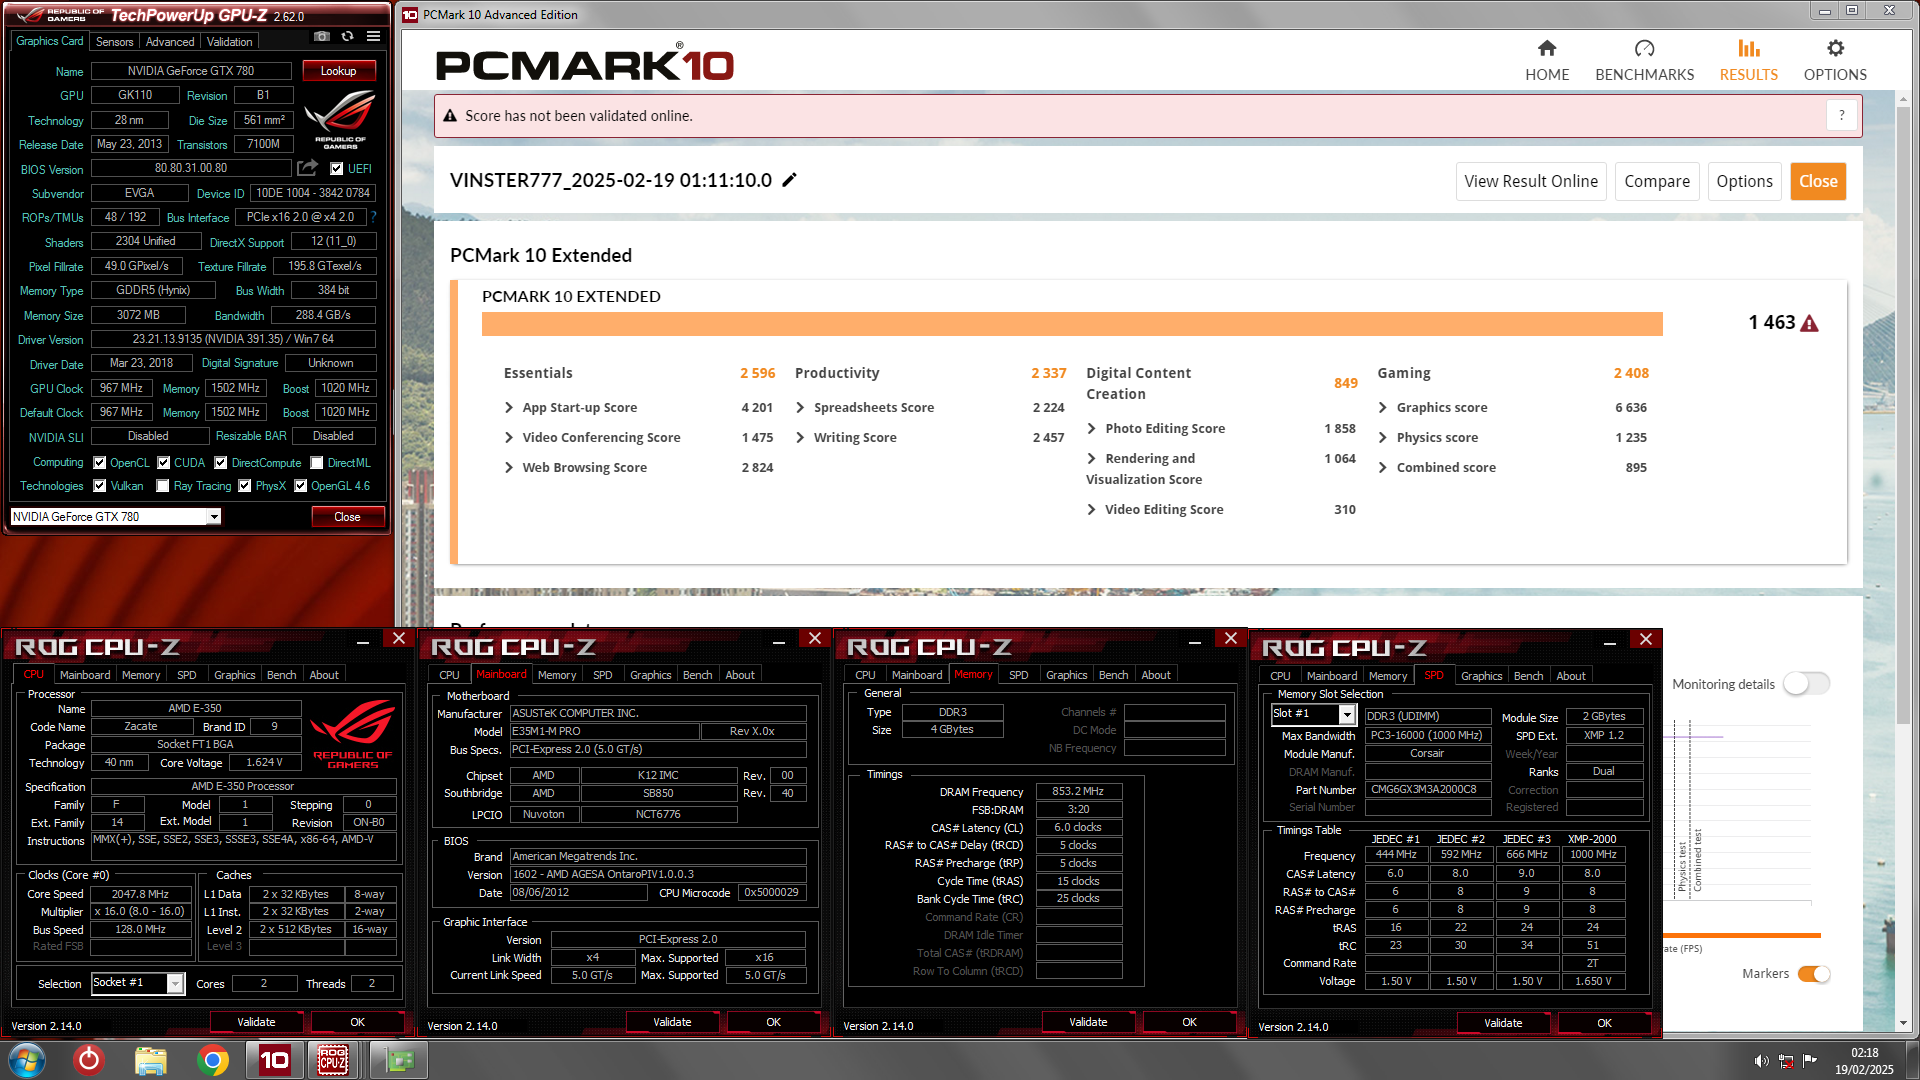Toggle the CUDA checkbox
This screenshot has width=1920, height=1080.
coord(163,463)
